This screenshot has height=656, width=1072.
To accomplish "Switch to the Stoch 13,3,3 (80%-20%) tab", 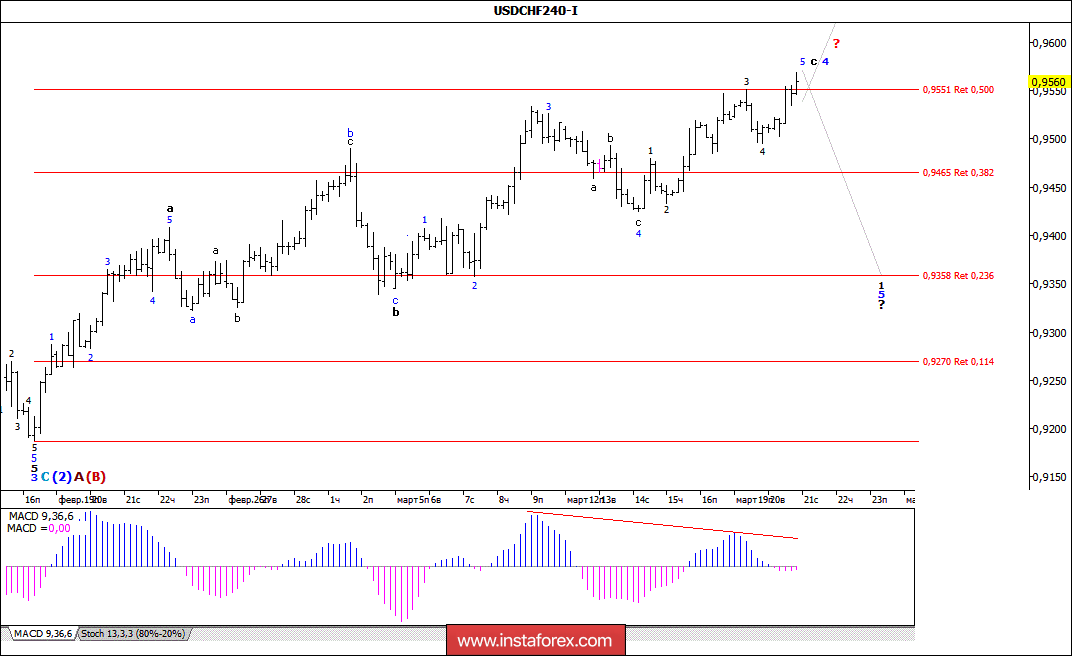I will (x=133, y=633).
